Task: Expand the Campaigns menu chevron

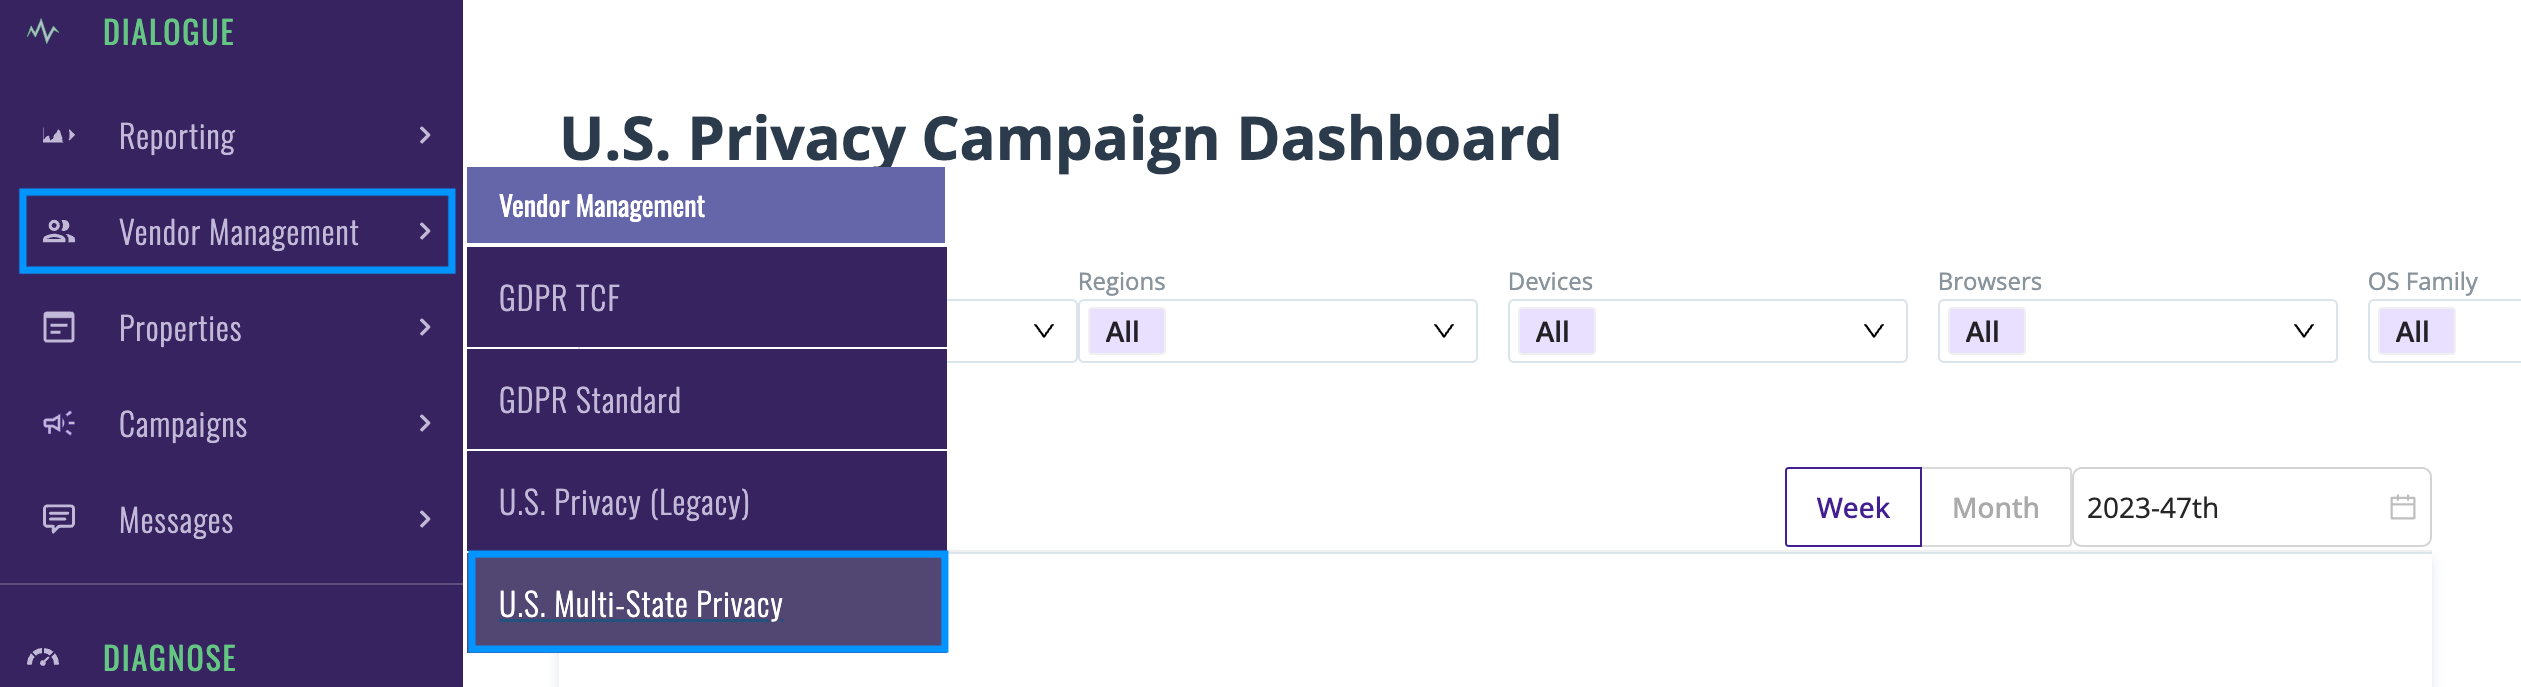Action: (x=425, y=423)
